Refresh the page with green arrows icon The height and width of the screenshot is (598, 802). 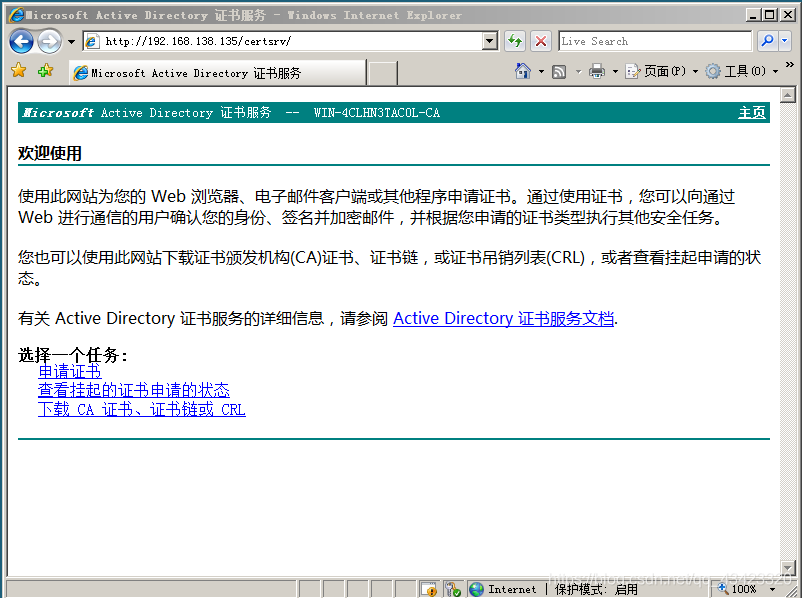coord(515,41)
